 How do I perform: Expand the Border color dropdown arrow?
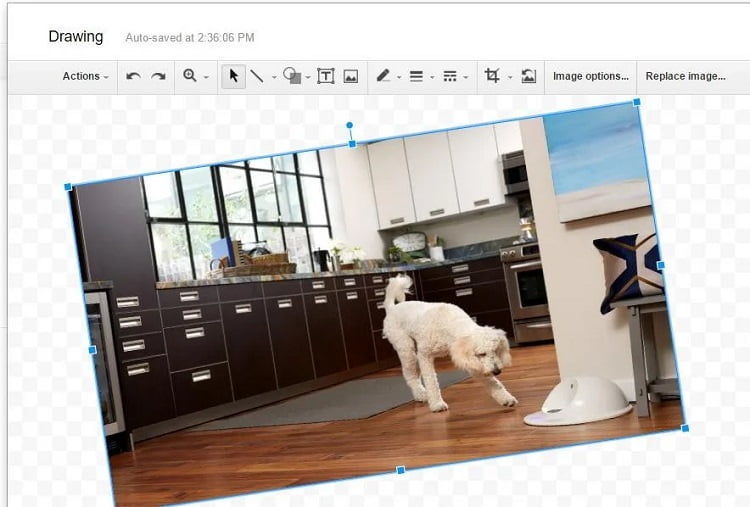[399, 77]
